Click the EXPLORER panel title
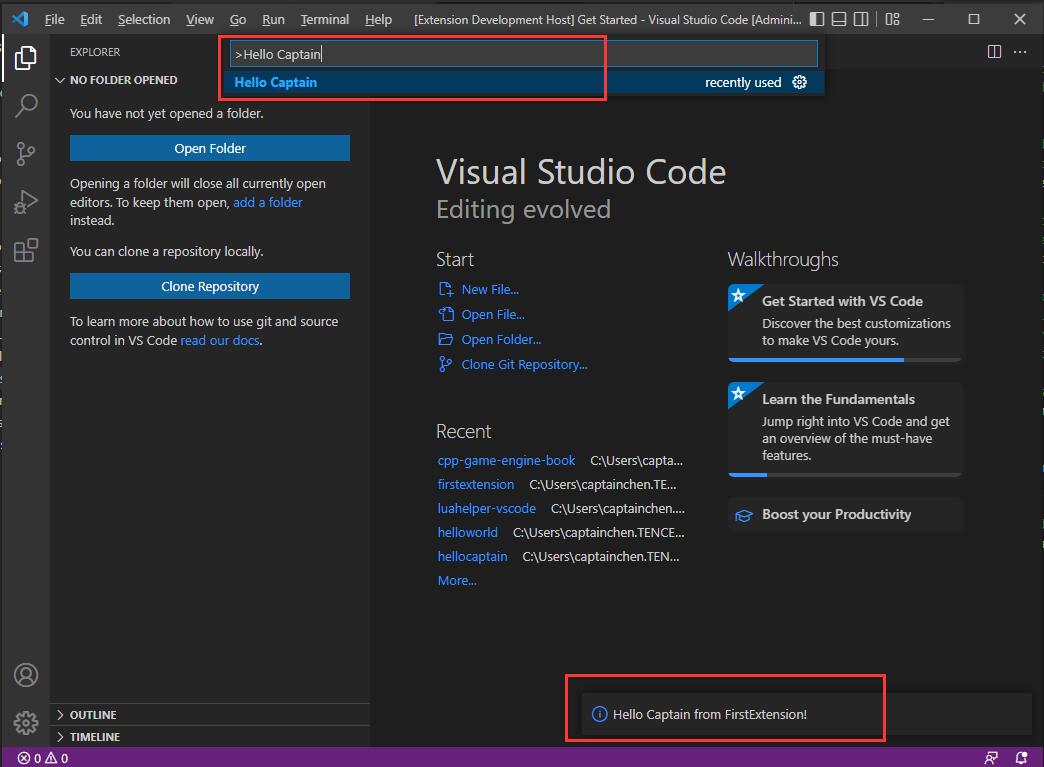1044x767 pixels. (x=95, y=52)
